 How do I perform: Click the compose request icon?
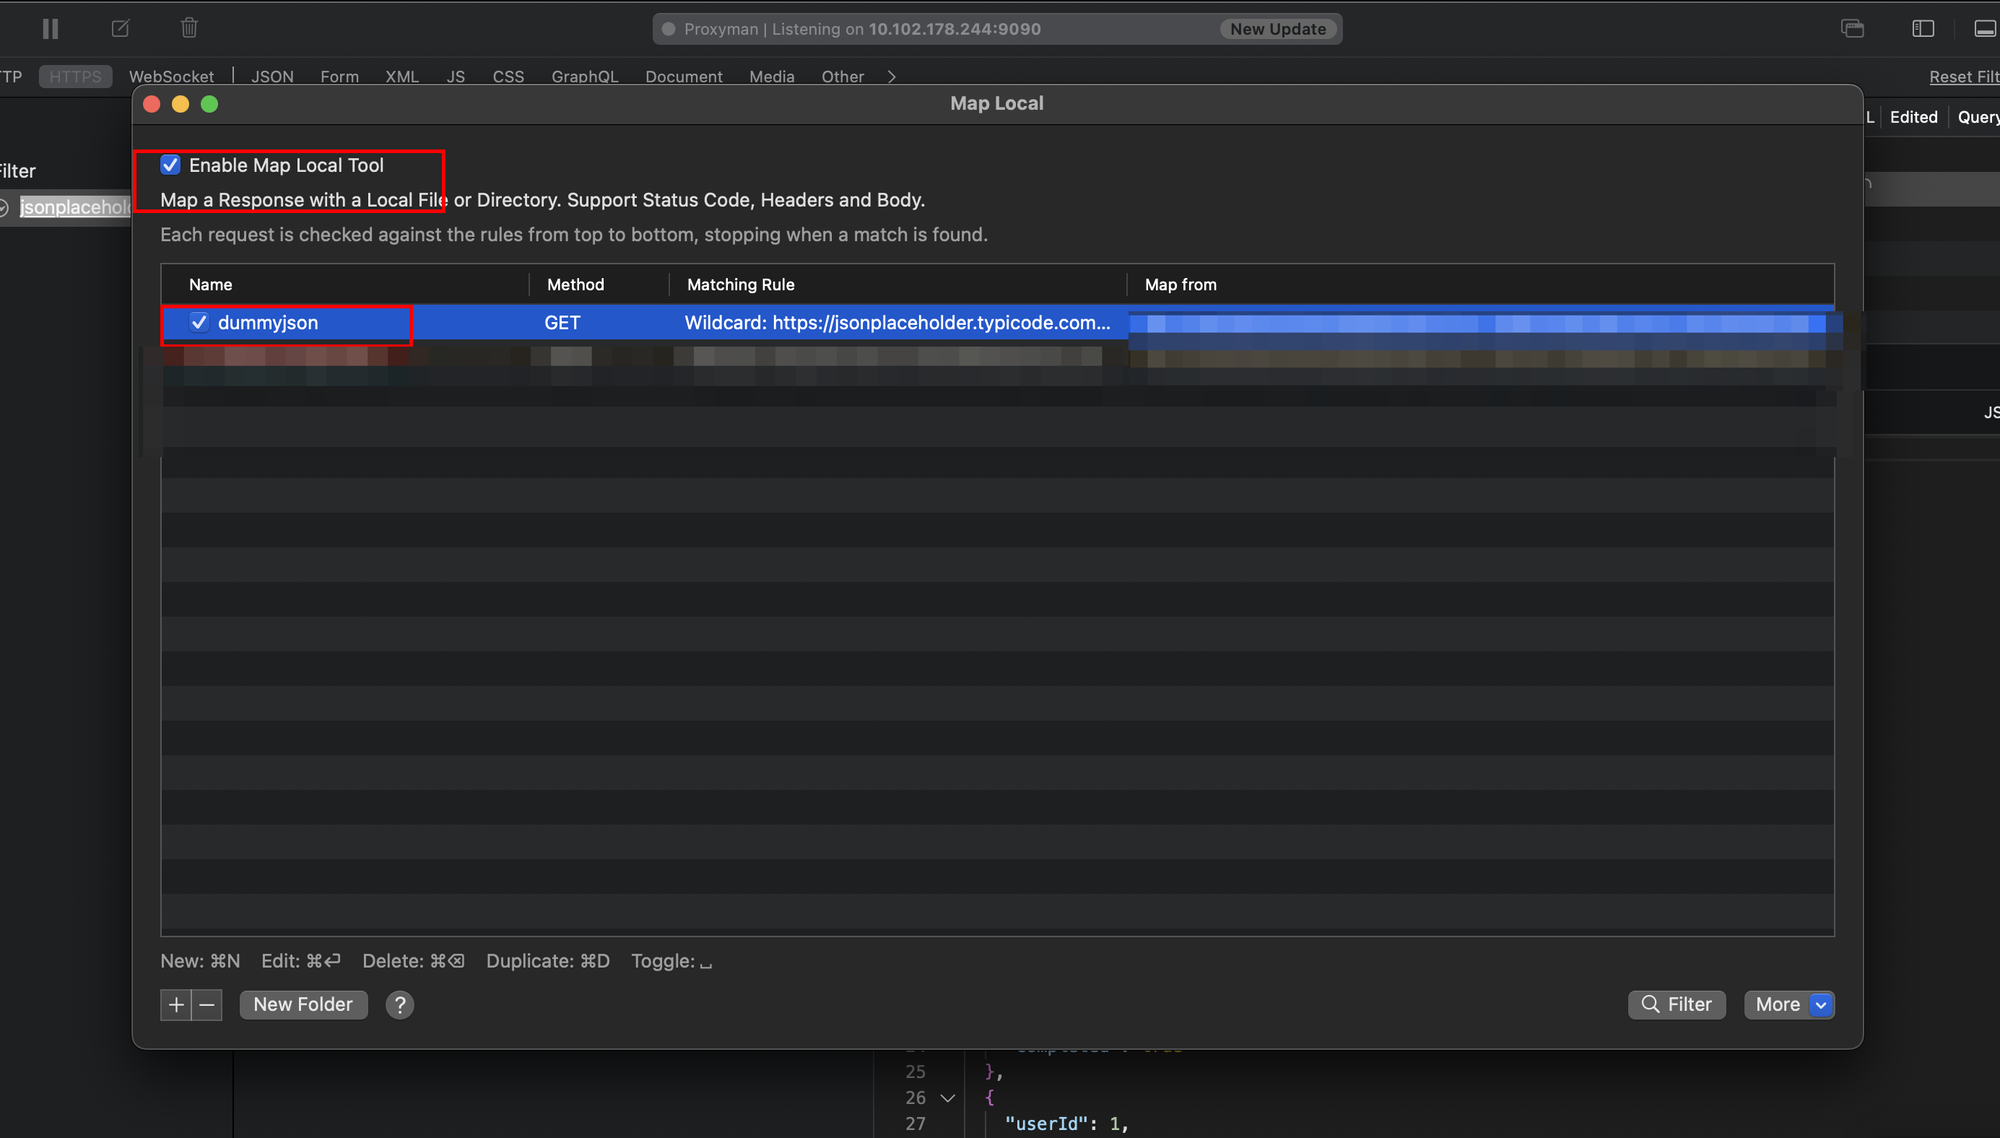tap(121, 29)
